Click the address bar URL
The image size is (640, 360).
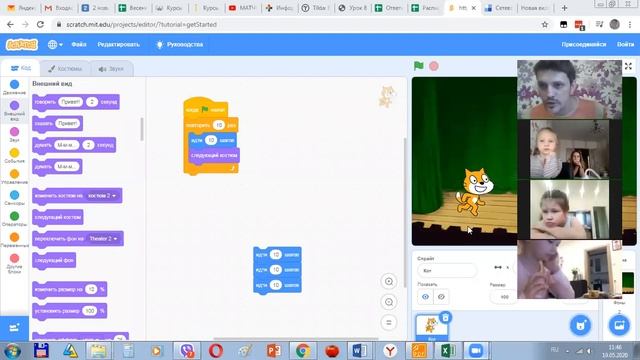(x=141, y=24)
